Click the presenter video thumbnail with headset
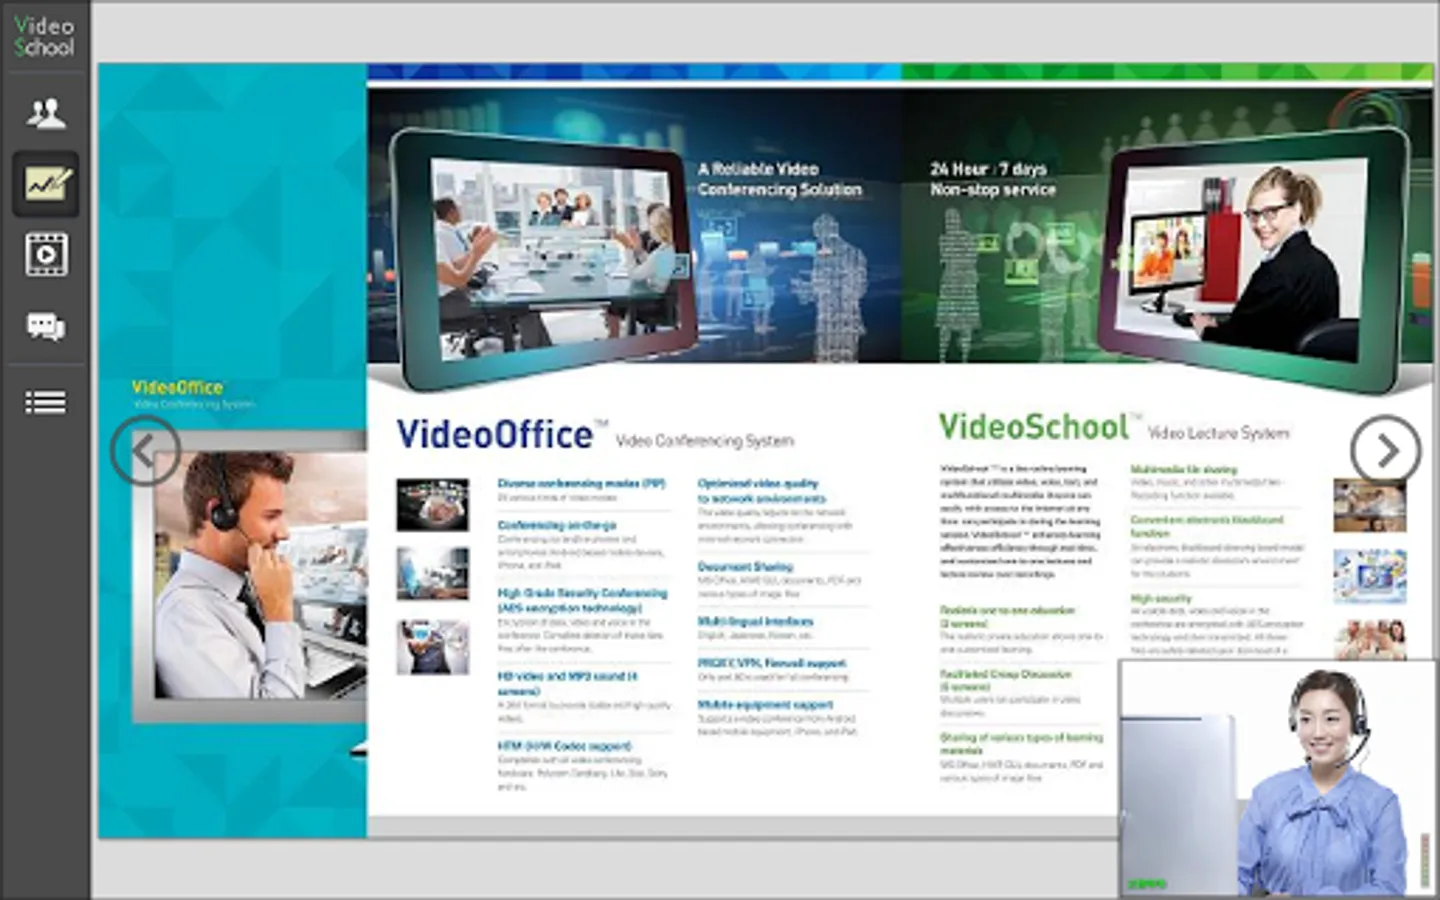This screenshot has width=1440, height=900. [1278, 779]
